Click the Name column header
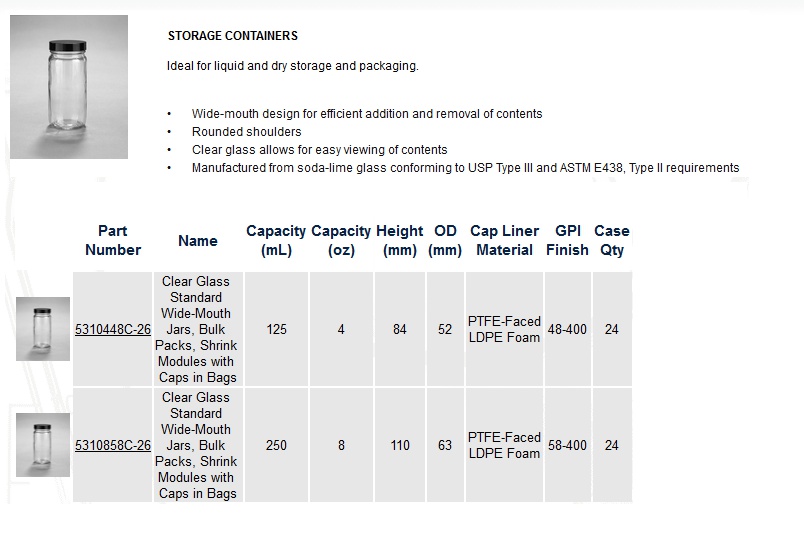Viewport: 804px width, 536px height. pyautogui.click(x=198, y=241)
